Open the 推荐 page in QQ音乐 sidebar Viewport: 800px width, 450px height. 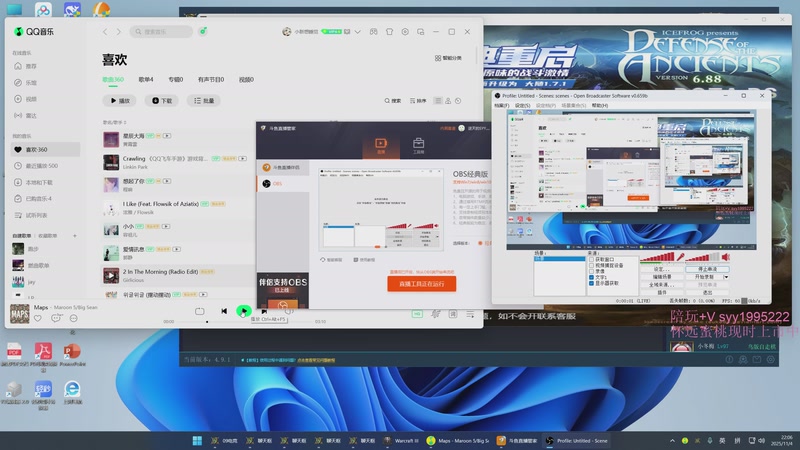pyautogui.click(x=26, y=66)
